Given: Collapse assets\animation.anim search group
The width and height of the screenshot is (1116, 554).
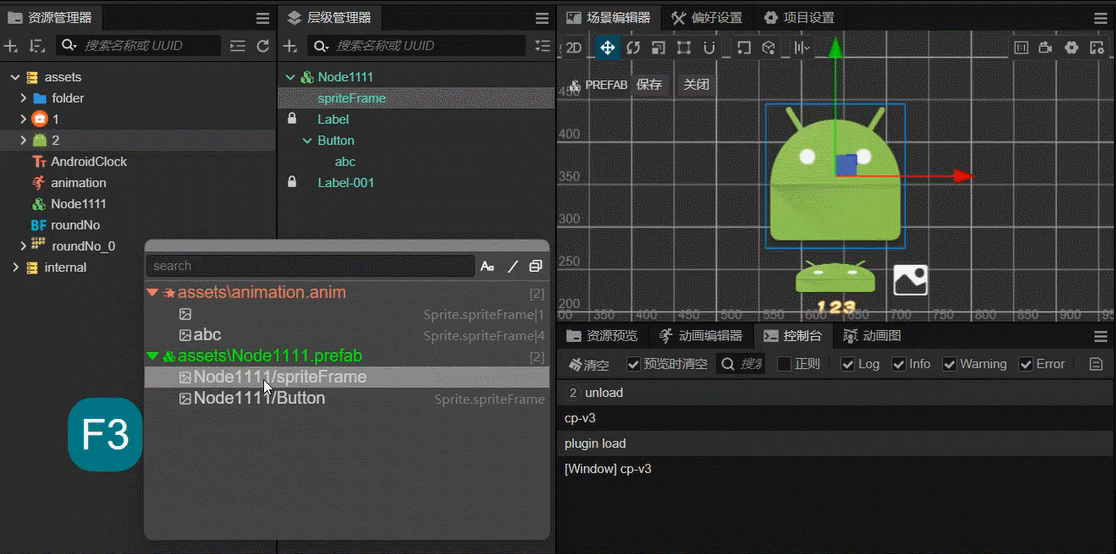Looking at the screenshot, I should 152,293.
